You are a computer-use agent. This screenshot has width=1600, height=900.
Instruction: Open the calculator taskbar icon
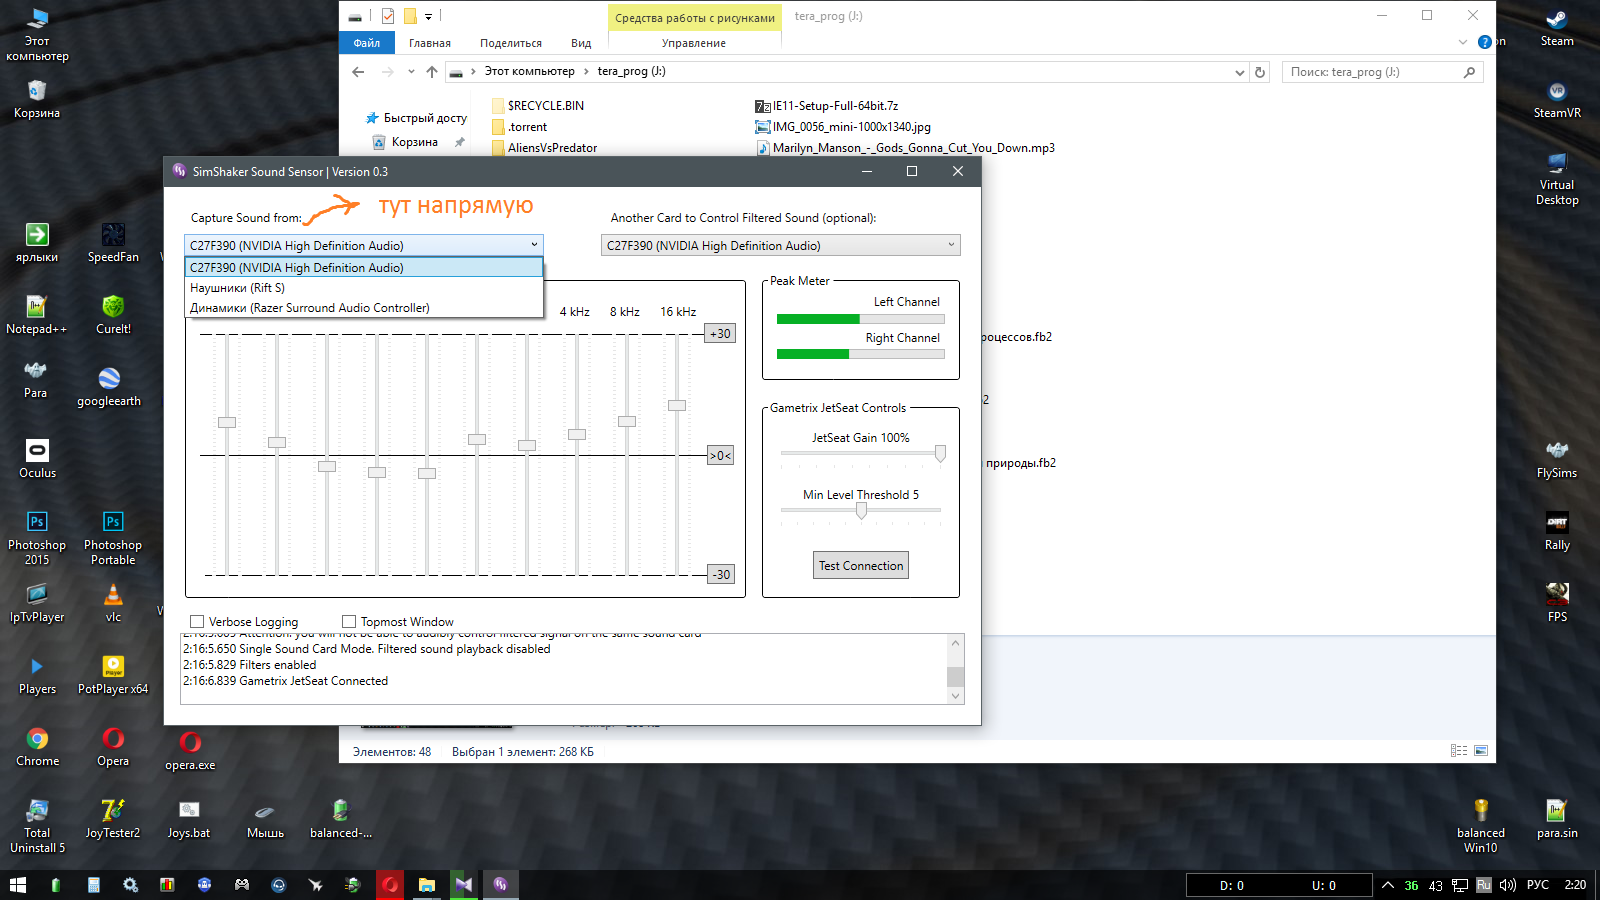pyautogui.click(x=93, y=884)
